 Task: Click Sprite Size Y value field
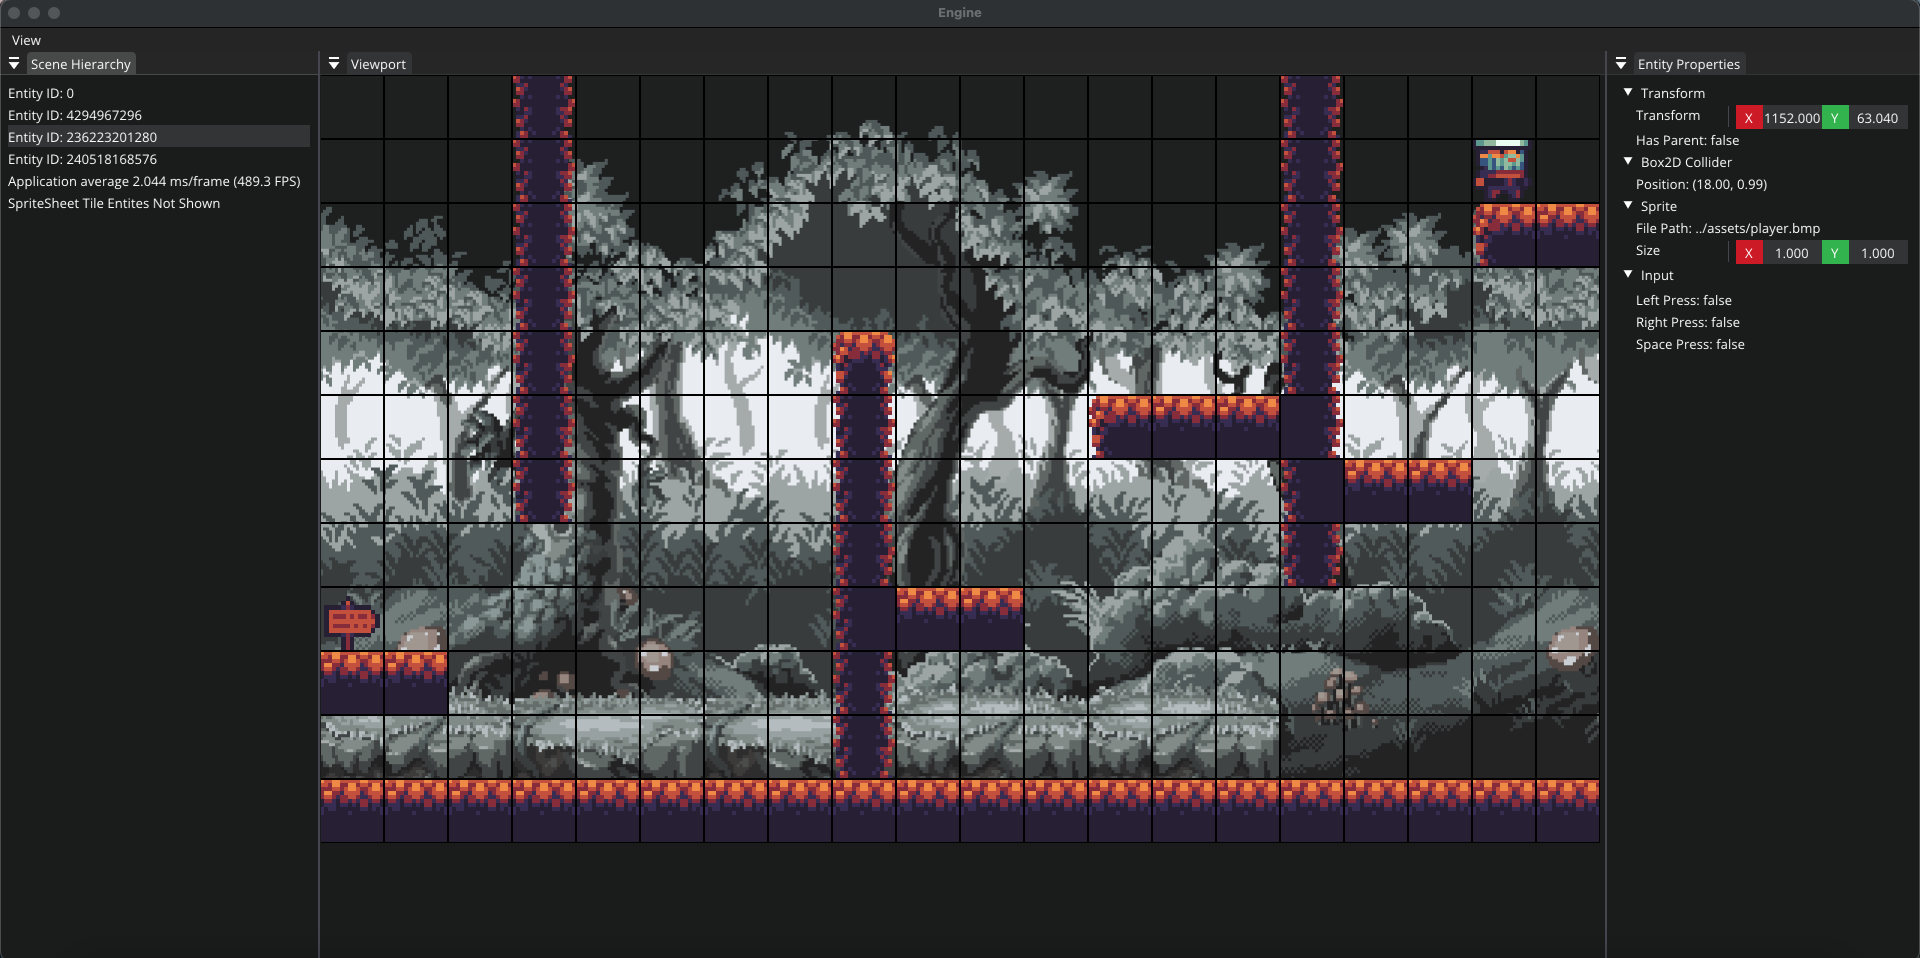tap(1878, 253)
